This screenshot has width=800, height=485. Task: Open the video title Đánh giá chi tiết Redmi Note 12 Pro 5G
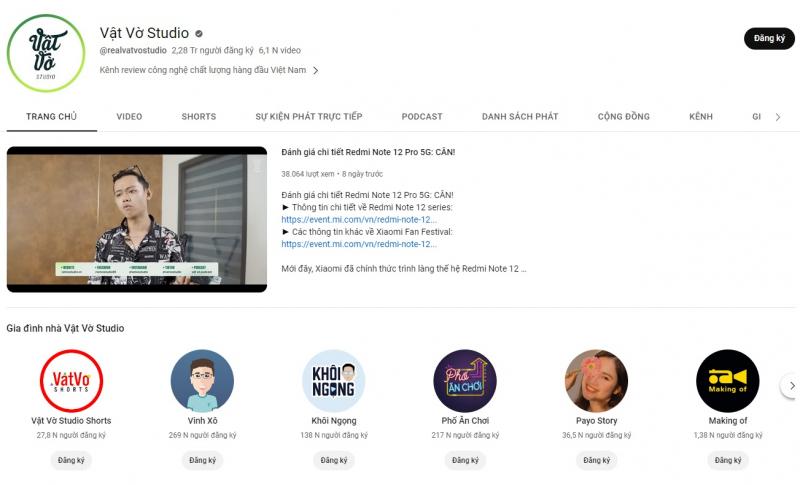pos(368,152)
